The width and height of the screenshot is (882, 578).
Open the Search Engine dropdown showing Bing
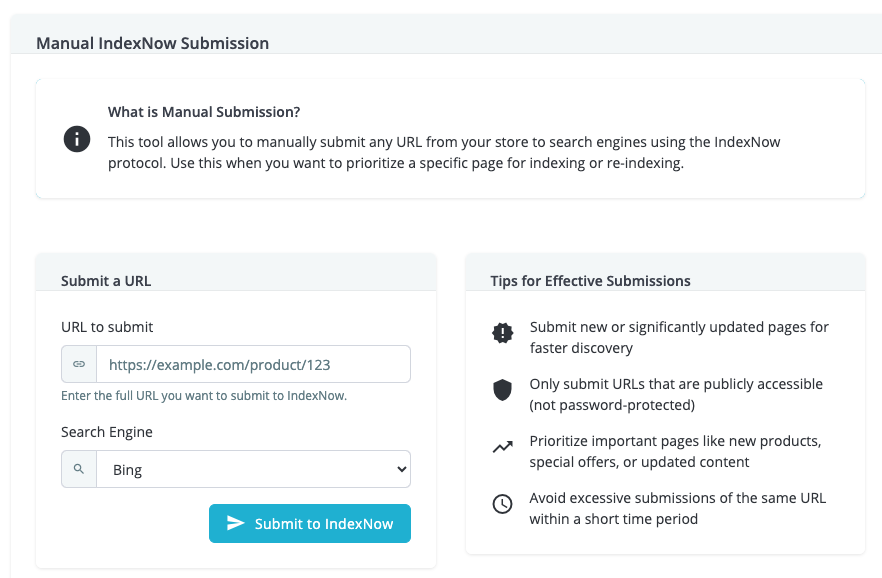pyautogui.click(x=254, y=469)
